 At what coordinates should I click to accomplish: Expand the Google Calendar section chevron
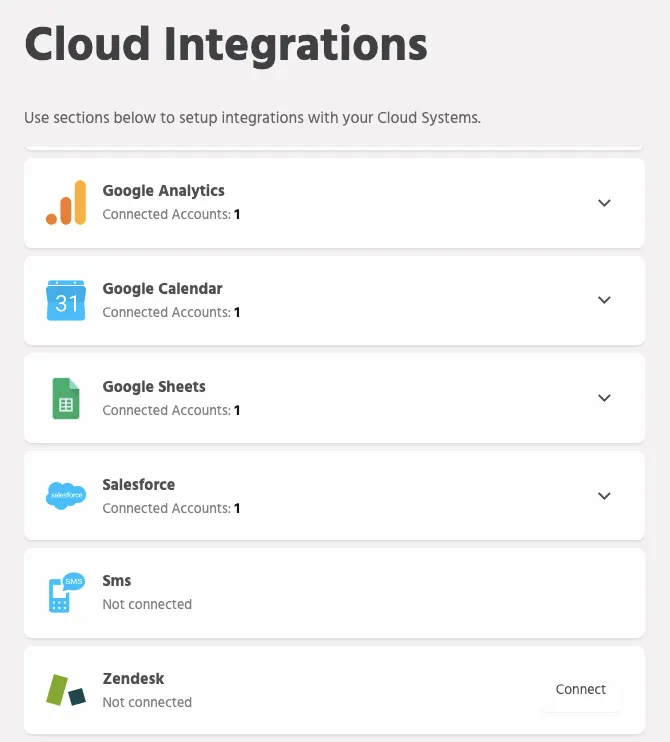pos(604,300)
